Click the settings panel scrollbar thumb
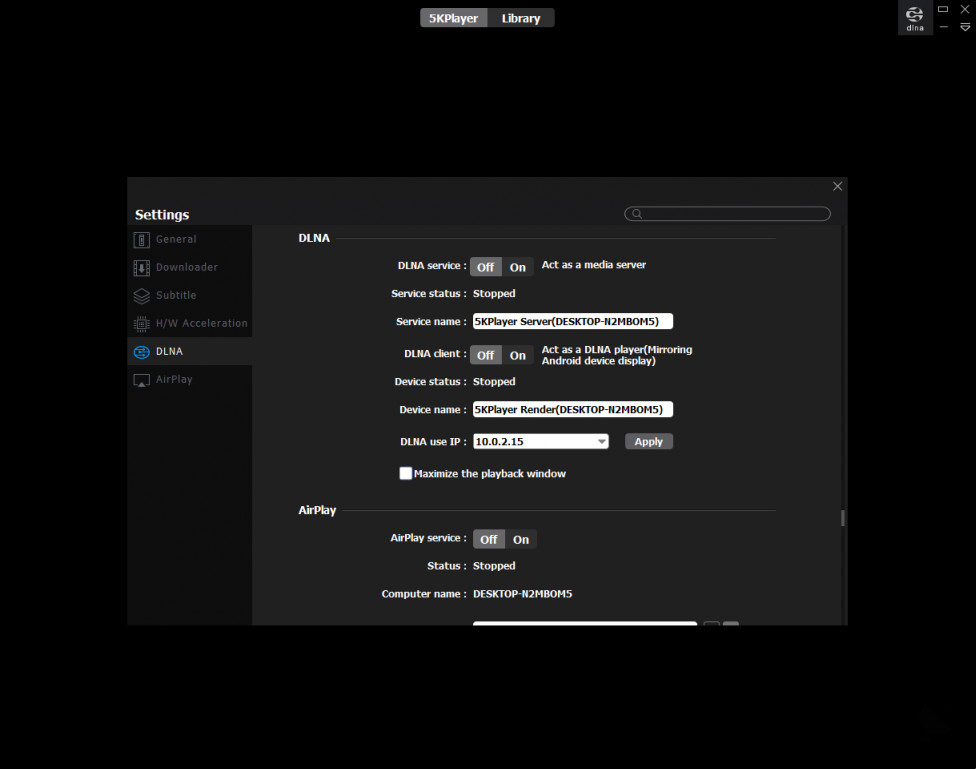Screen dimensions: 976x769 (x=843, y=518)
